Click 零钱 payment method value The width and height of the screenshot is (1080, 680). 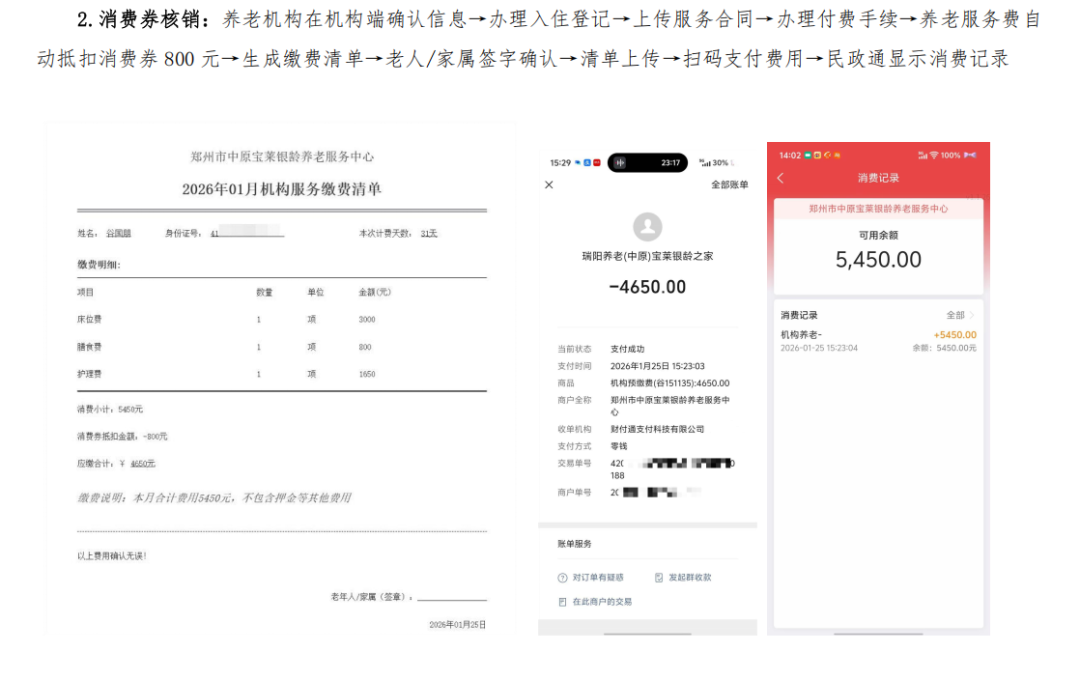click(619, 446)
